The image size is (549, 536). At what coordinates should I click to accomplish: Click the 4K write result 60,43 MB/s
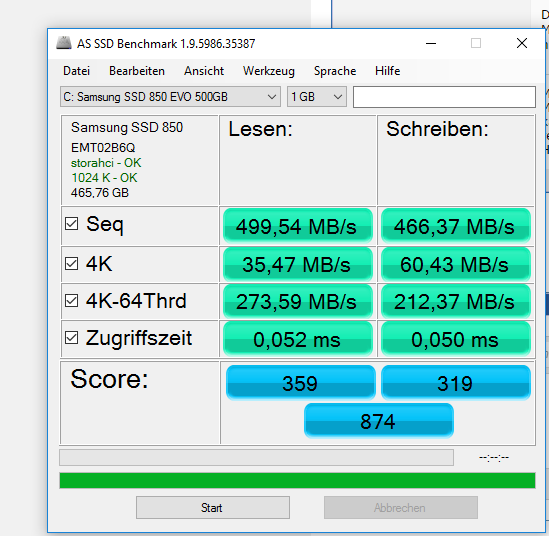click(x=456, y=264)
